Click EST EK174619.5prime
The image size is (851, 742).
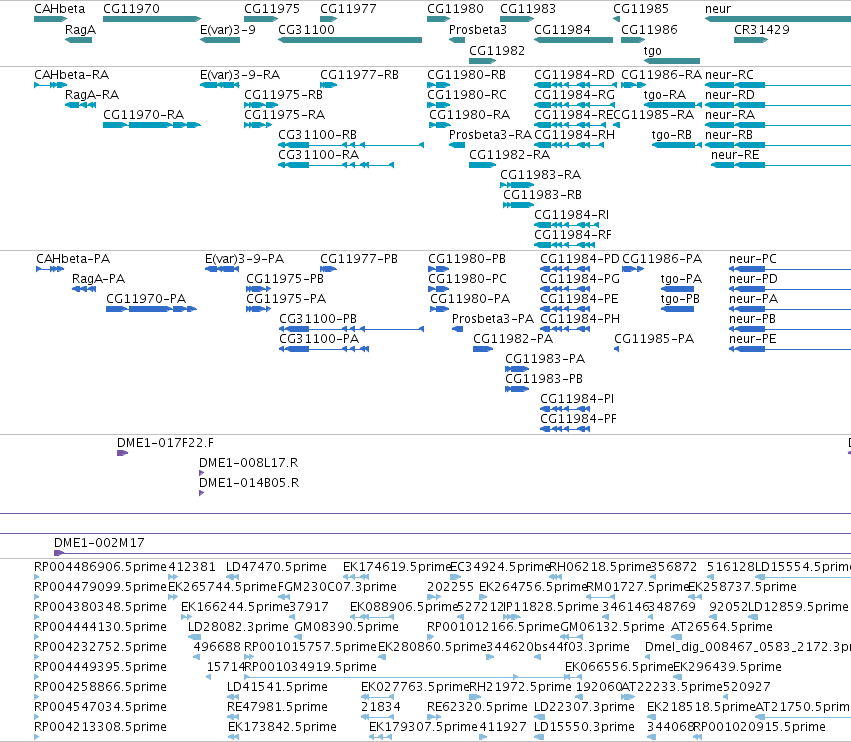click(x=397, y=567)
